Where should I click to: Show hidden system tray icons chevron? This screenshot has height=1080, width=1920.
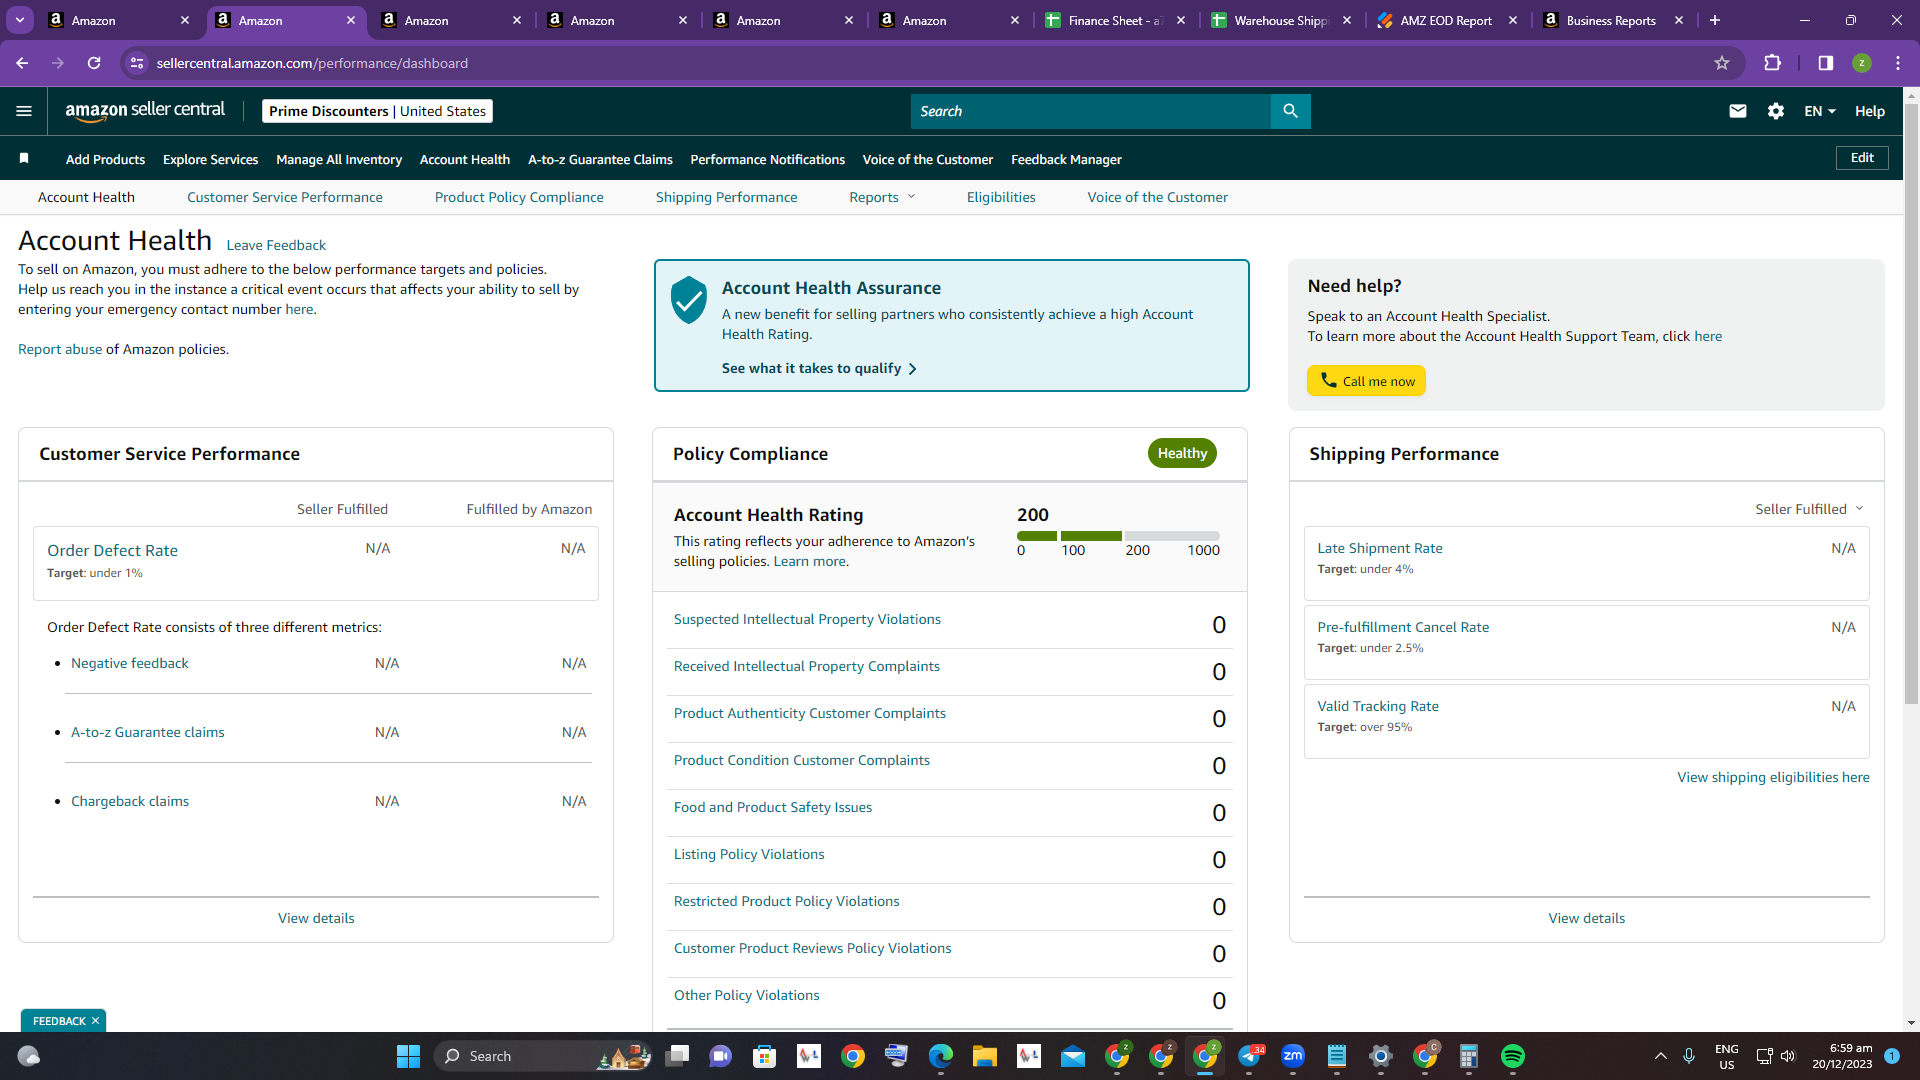pos(1661,1056)
